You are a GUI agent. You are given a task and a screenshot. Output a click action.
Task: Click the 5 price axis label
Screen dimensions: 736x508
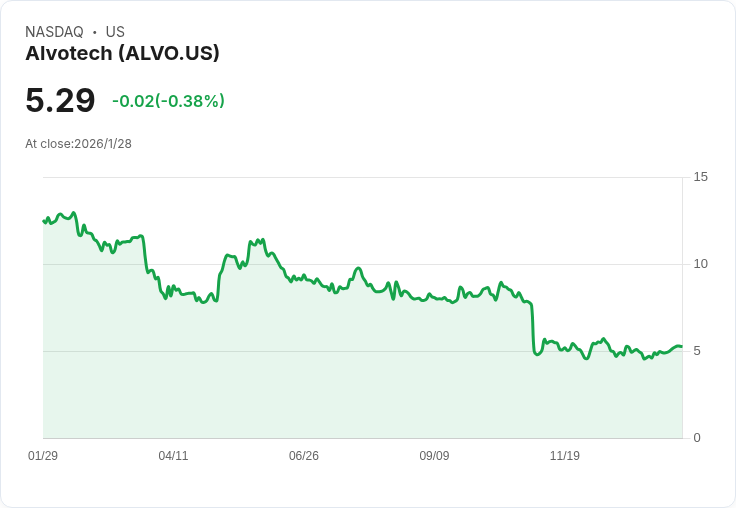[x=697, y=351]
